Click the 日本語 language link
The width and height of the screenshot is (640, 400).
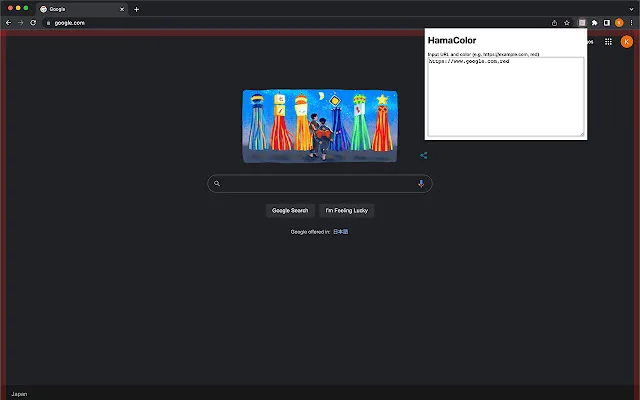[341, 231]
